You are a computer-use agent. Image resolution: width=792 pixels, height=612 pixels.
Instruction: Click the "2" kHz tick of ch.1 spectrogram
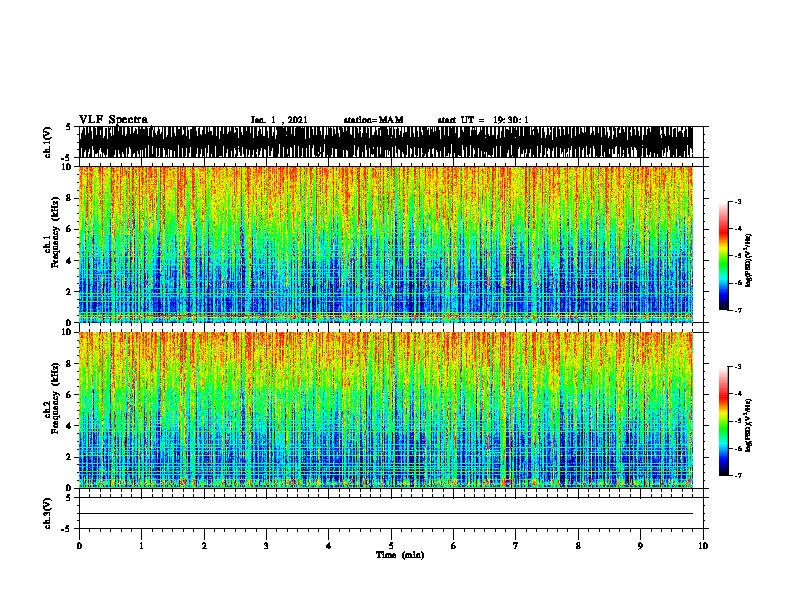coord(70,291)
